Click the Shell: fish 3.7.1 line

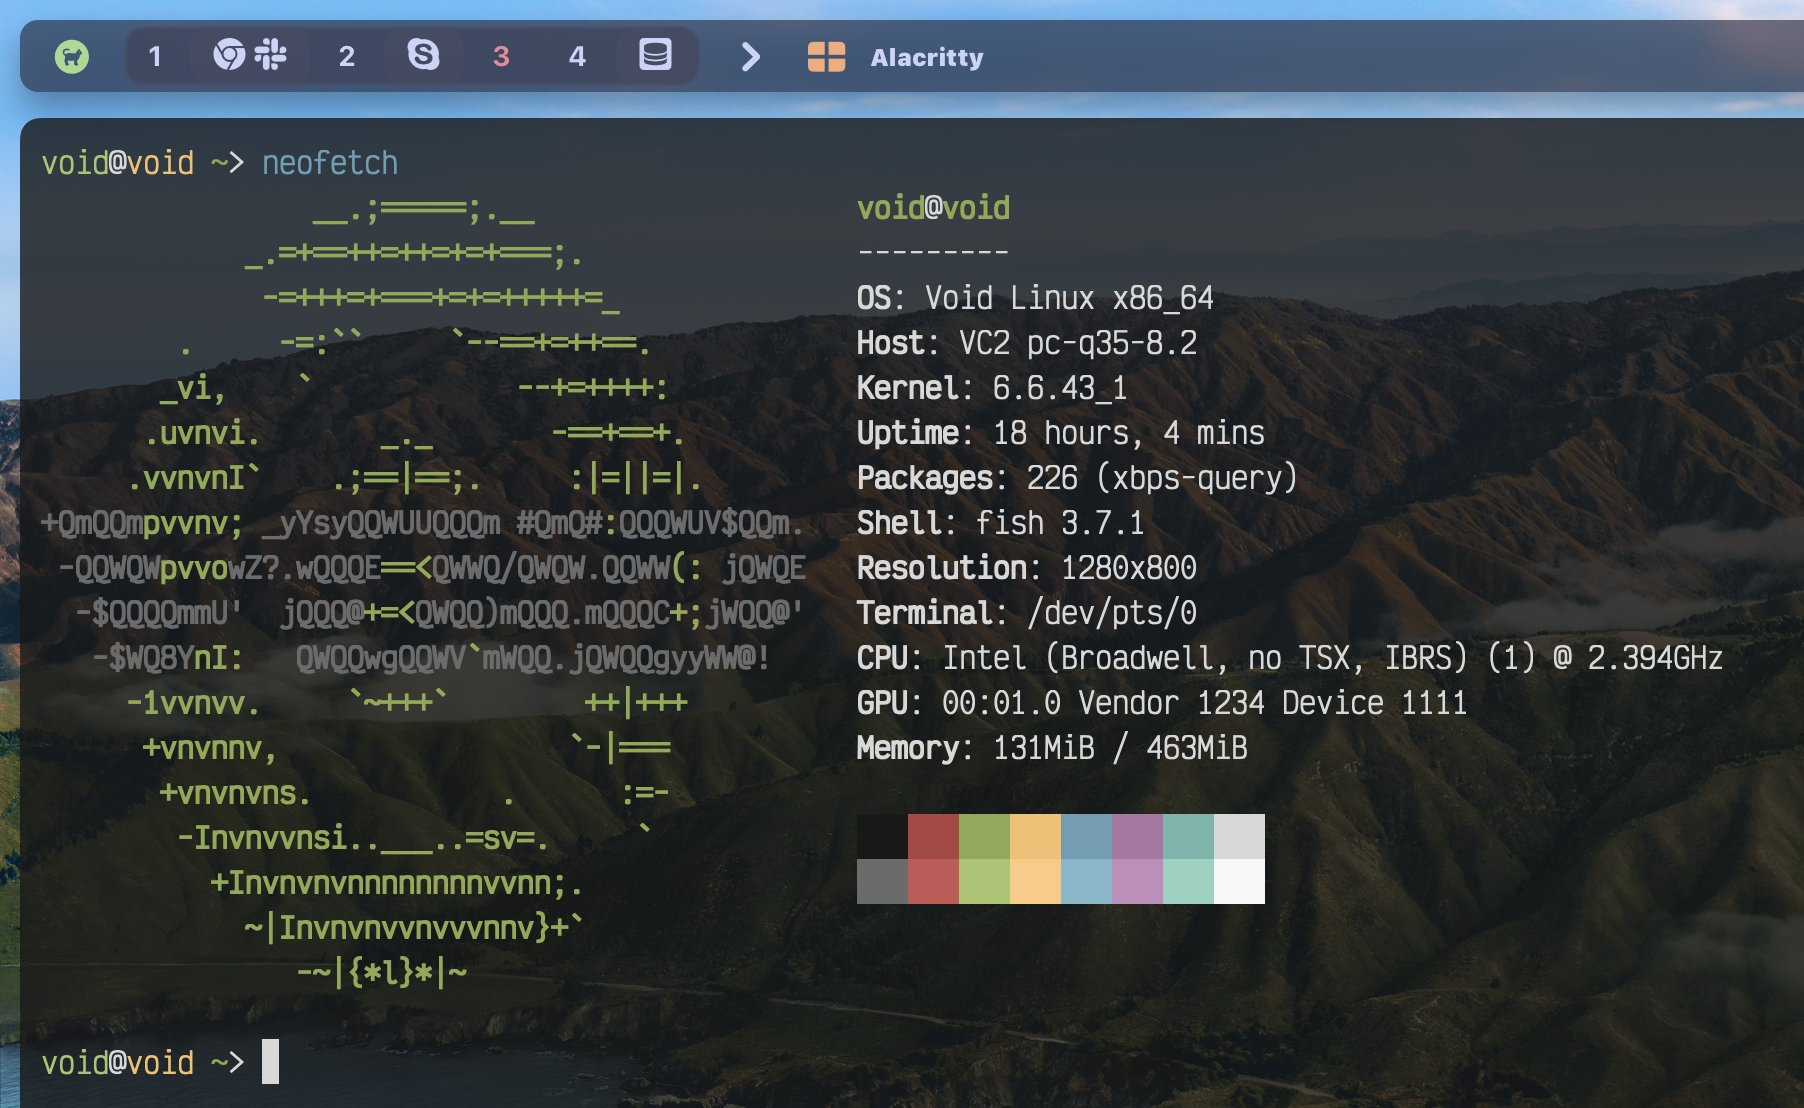click(1000, 523)
